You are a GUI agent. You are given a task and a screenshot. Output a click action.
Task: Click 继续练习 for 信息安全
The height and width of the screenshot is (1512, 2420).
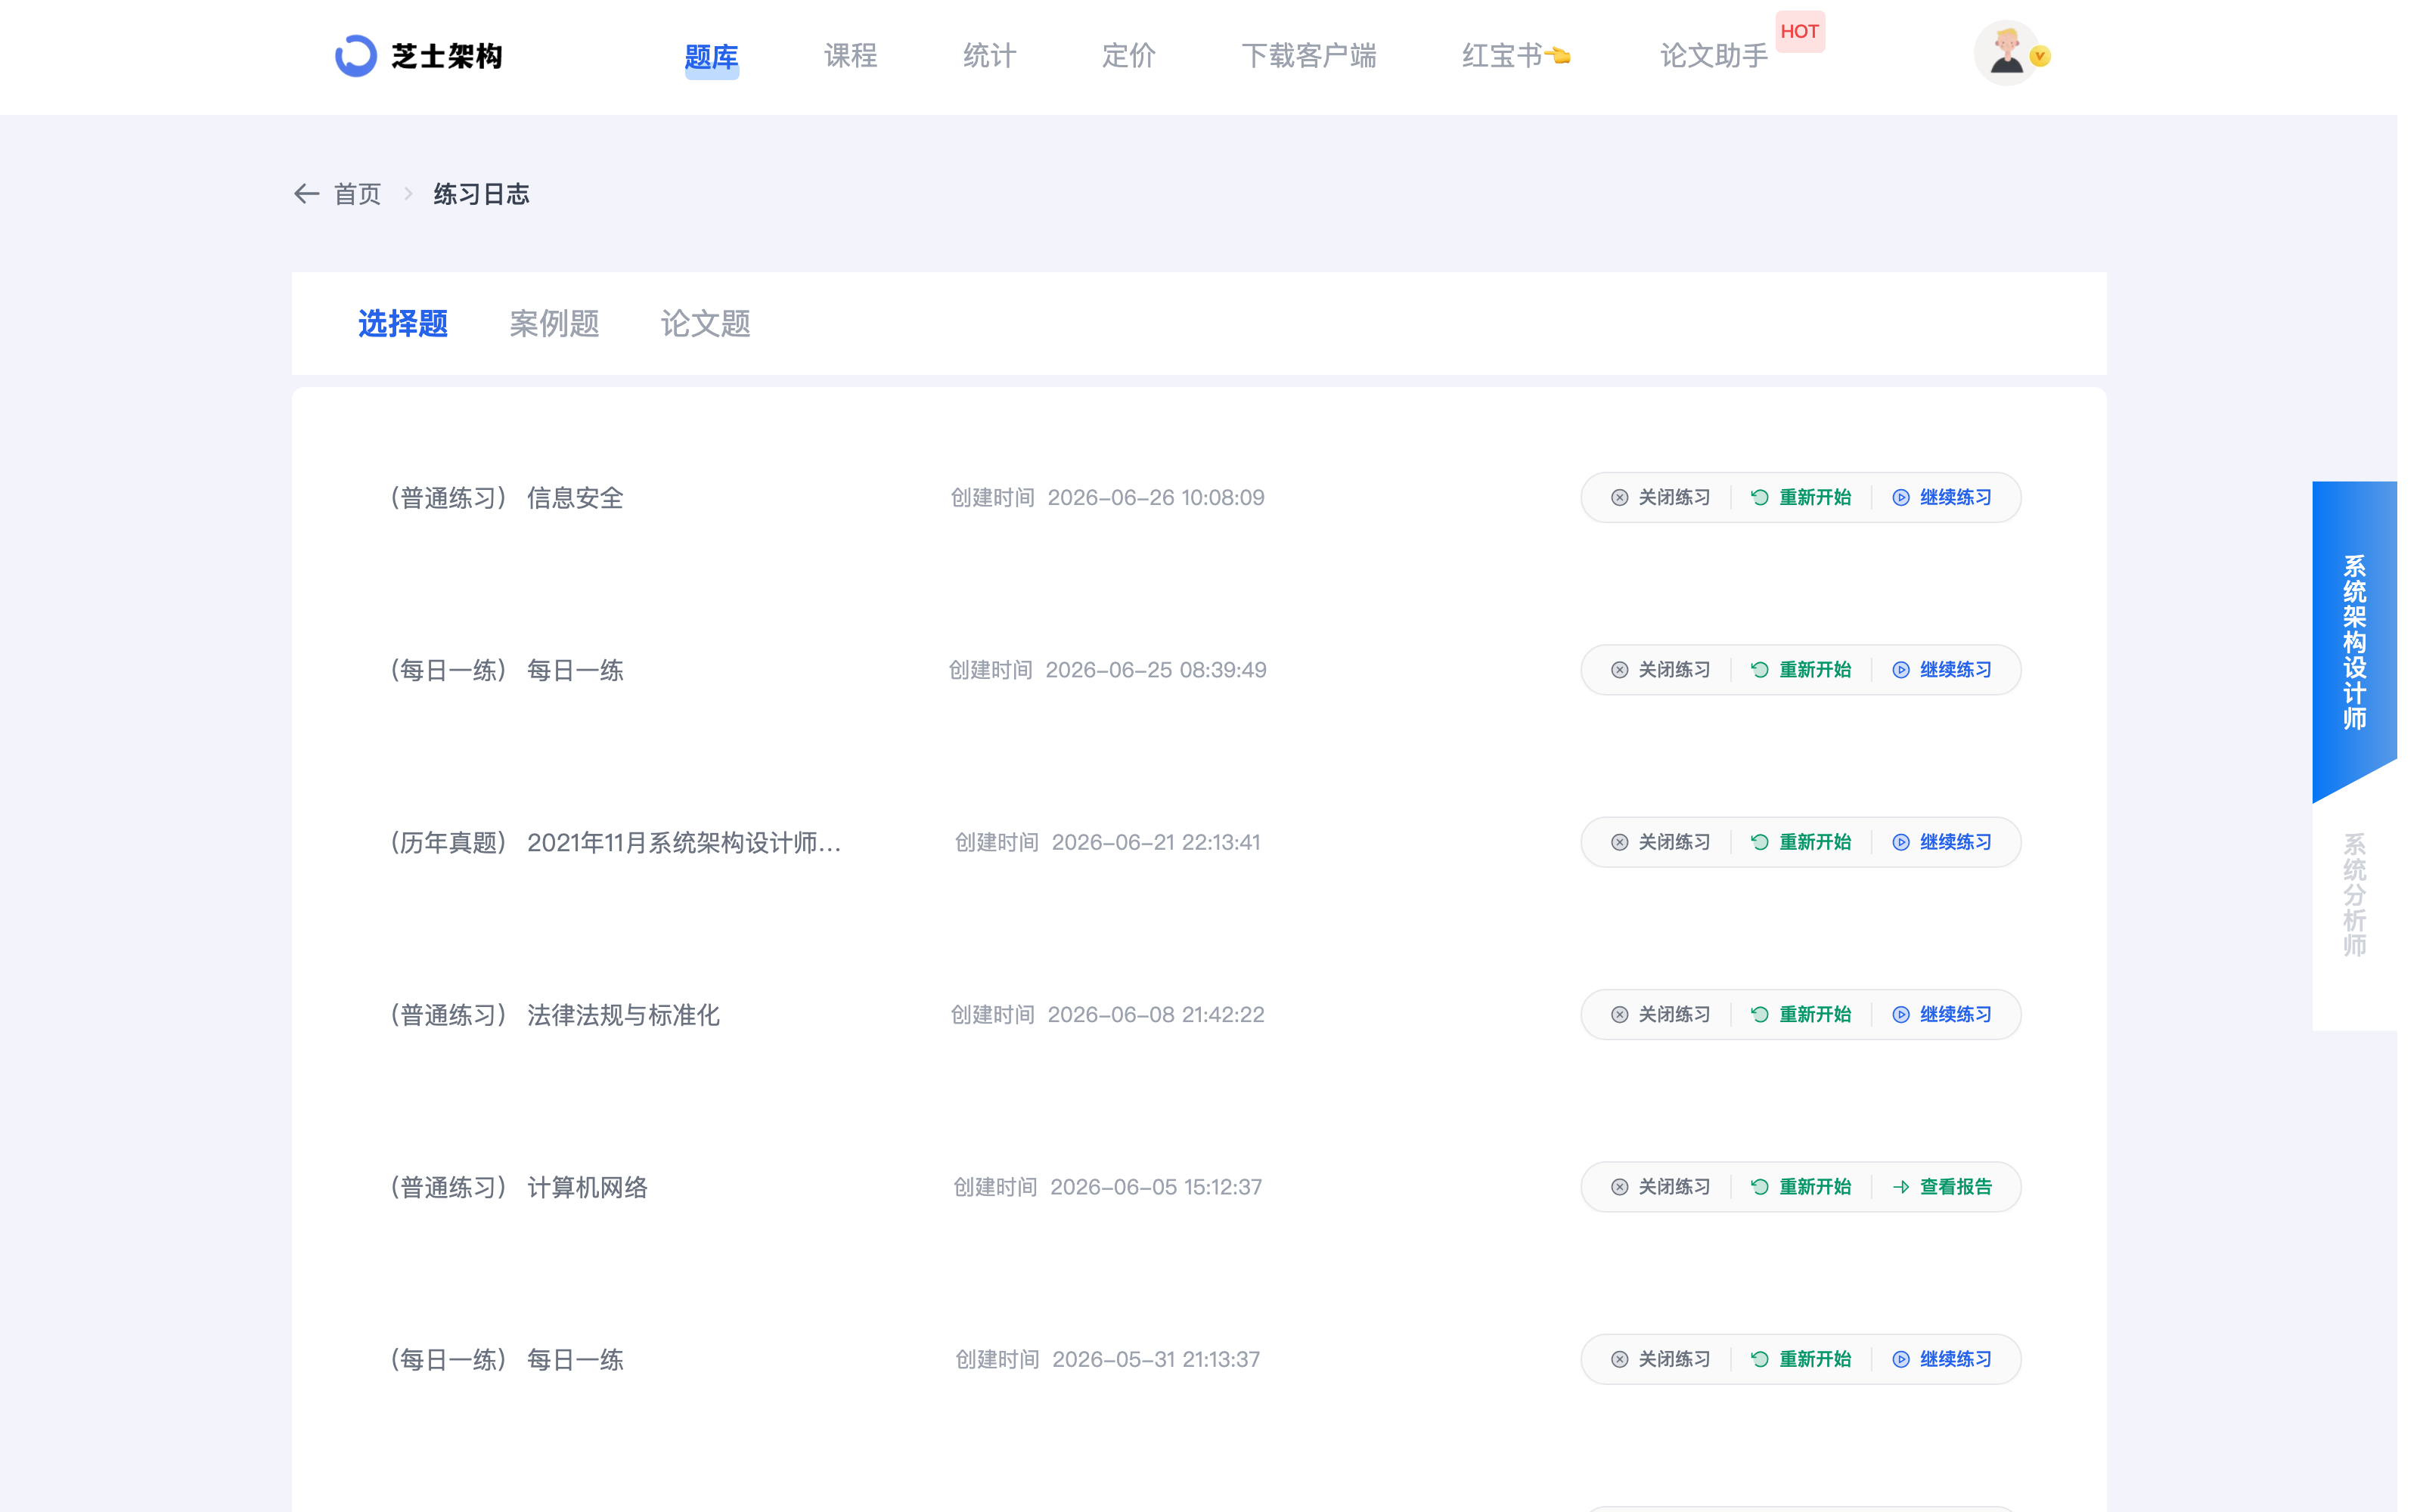(x=1955, y=498)
